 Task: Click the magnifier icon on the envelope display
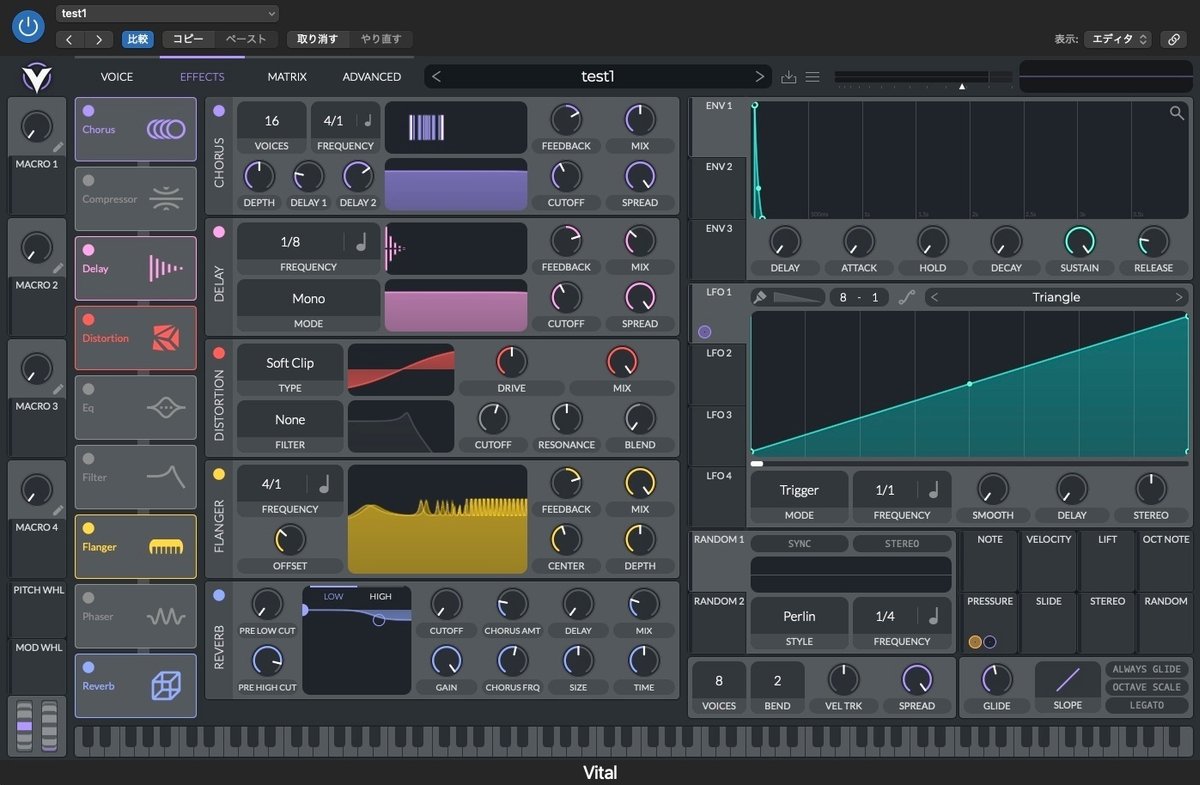click(1177, 112)
